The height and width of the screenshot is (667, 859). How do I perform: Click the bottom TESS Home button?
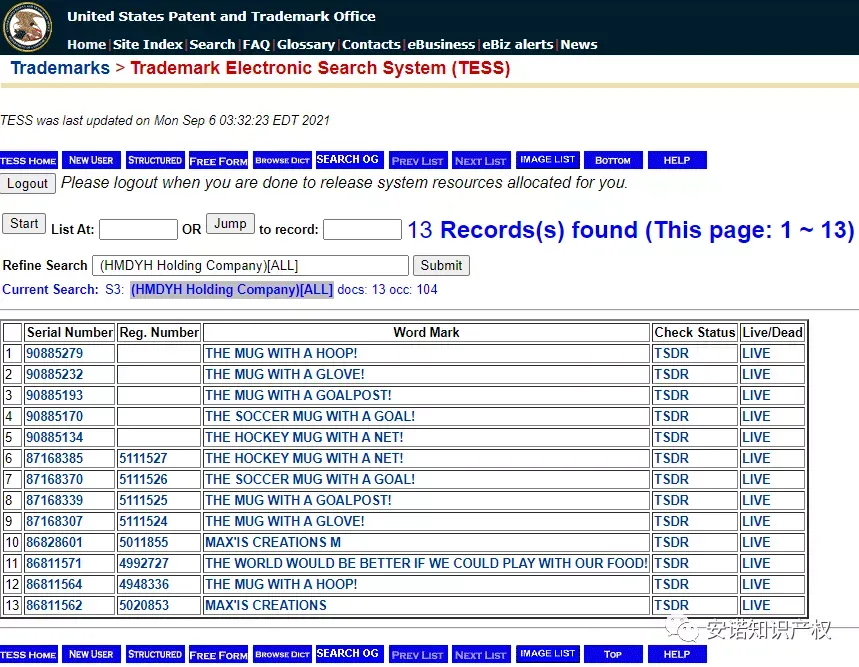(x=28, y=654)
